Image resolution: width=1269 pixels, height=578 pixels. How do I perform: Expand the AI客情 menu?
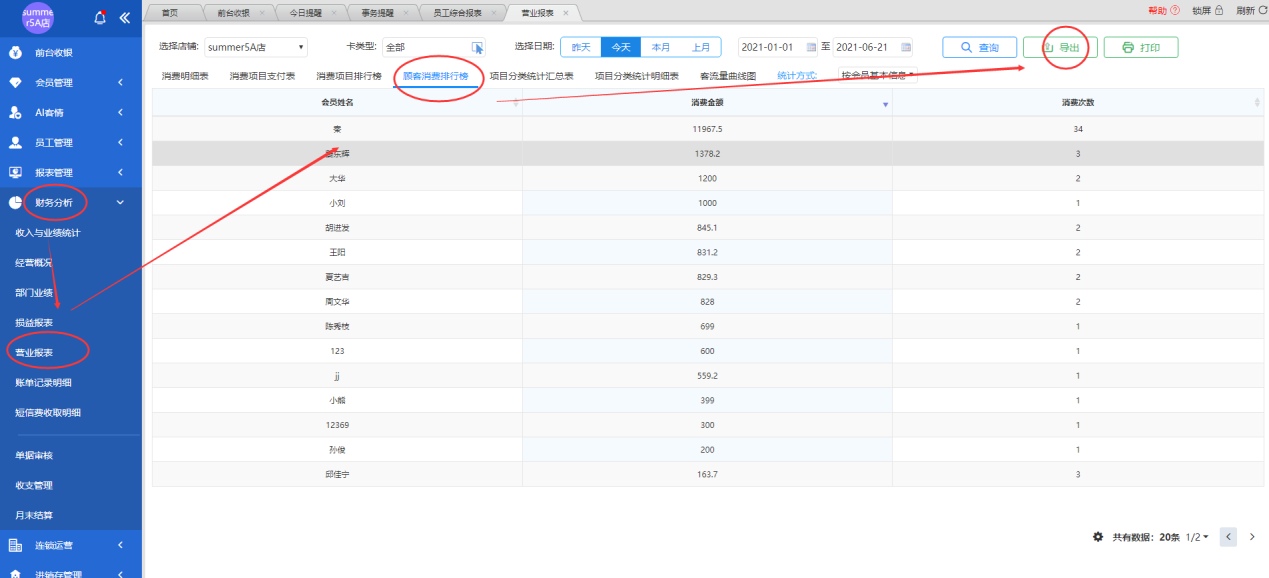[x=120, y=112]
